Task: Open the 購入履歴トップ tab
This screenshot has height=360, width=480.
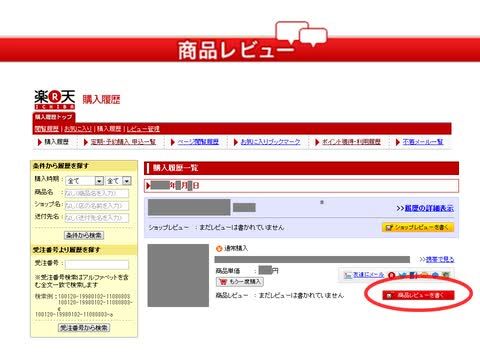Action: (54, 117)
